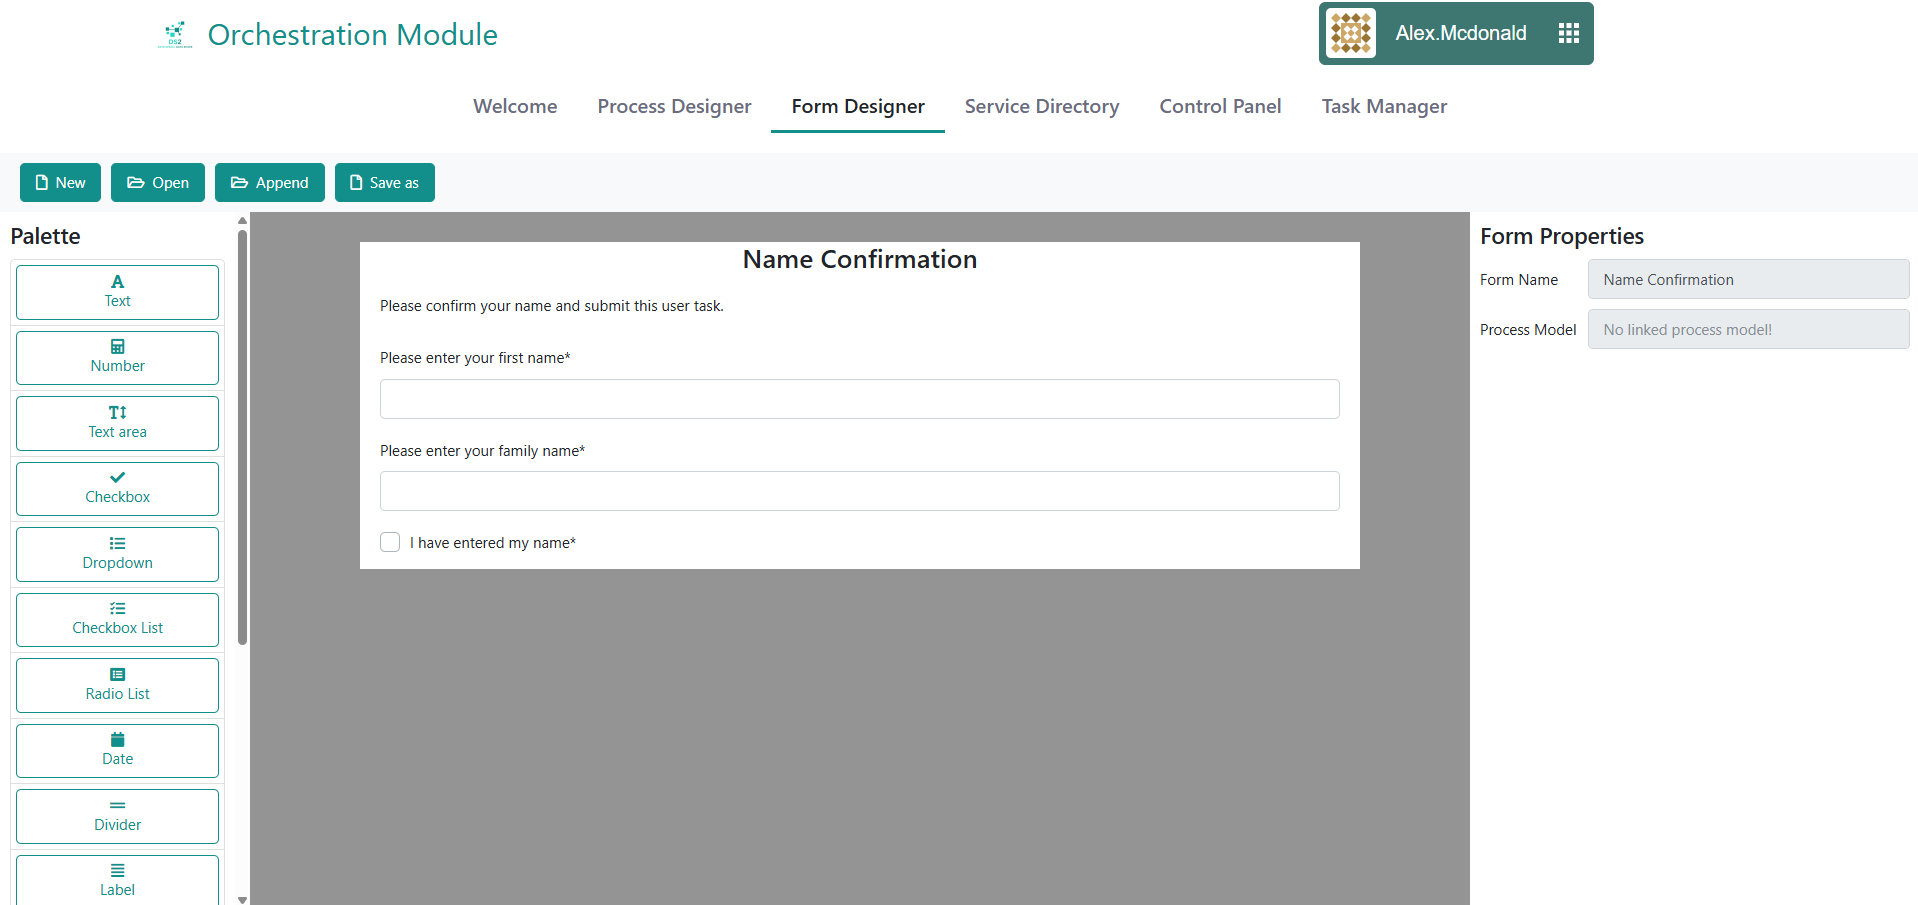This screenshot has height=905, width=1918.
Task: Select the Dropdown palette element
Action: (117, 554)
